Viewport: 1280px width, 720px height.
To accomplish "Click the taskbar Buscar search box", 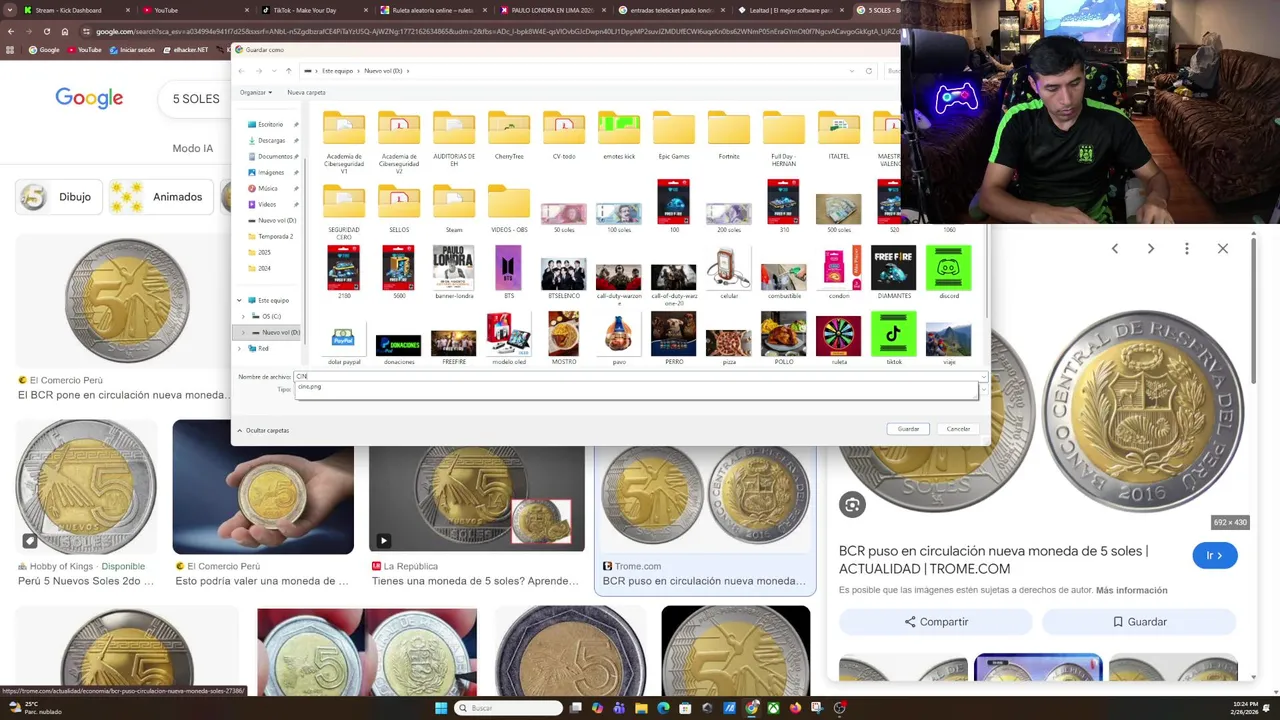I will 508,708.
